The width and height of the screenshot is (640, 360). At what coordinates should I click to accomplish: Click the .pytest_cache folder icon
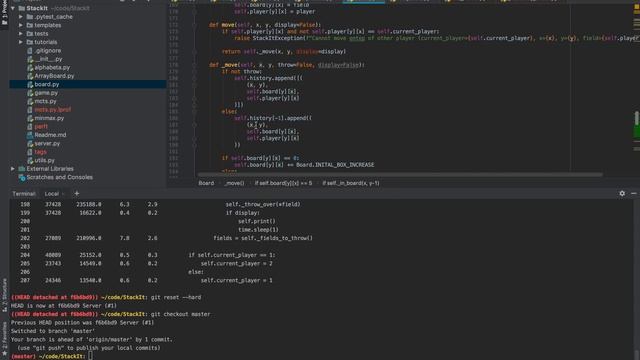point(30,17)
